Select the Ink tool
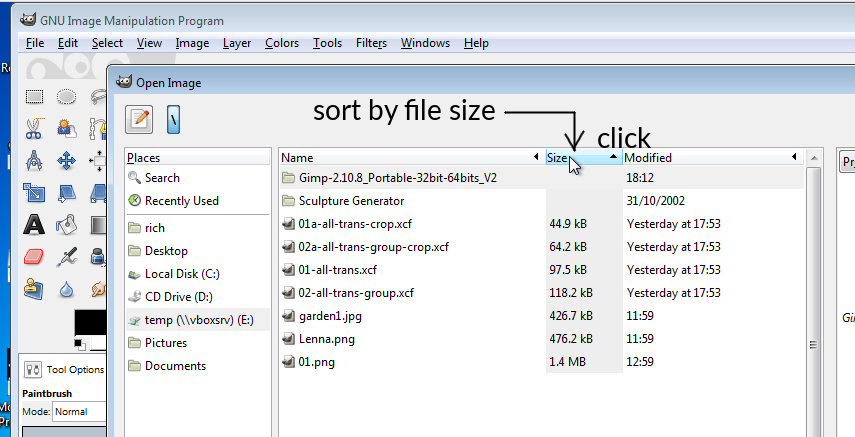This screenshot has width=855, height=437. click(98, 257)
